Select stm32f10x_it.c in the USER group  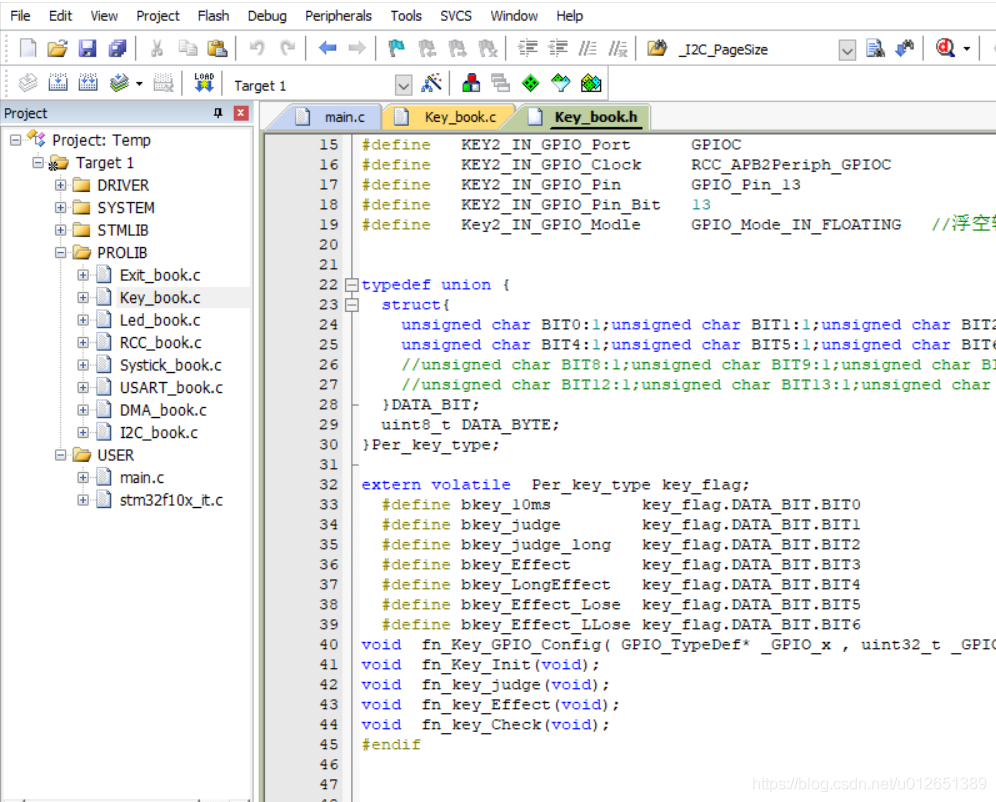coord(171,500)
